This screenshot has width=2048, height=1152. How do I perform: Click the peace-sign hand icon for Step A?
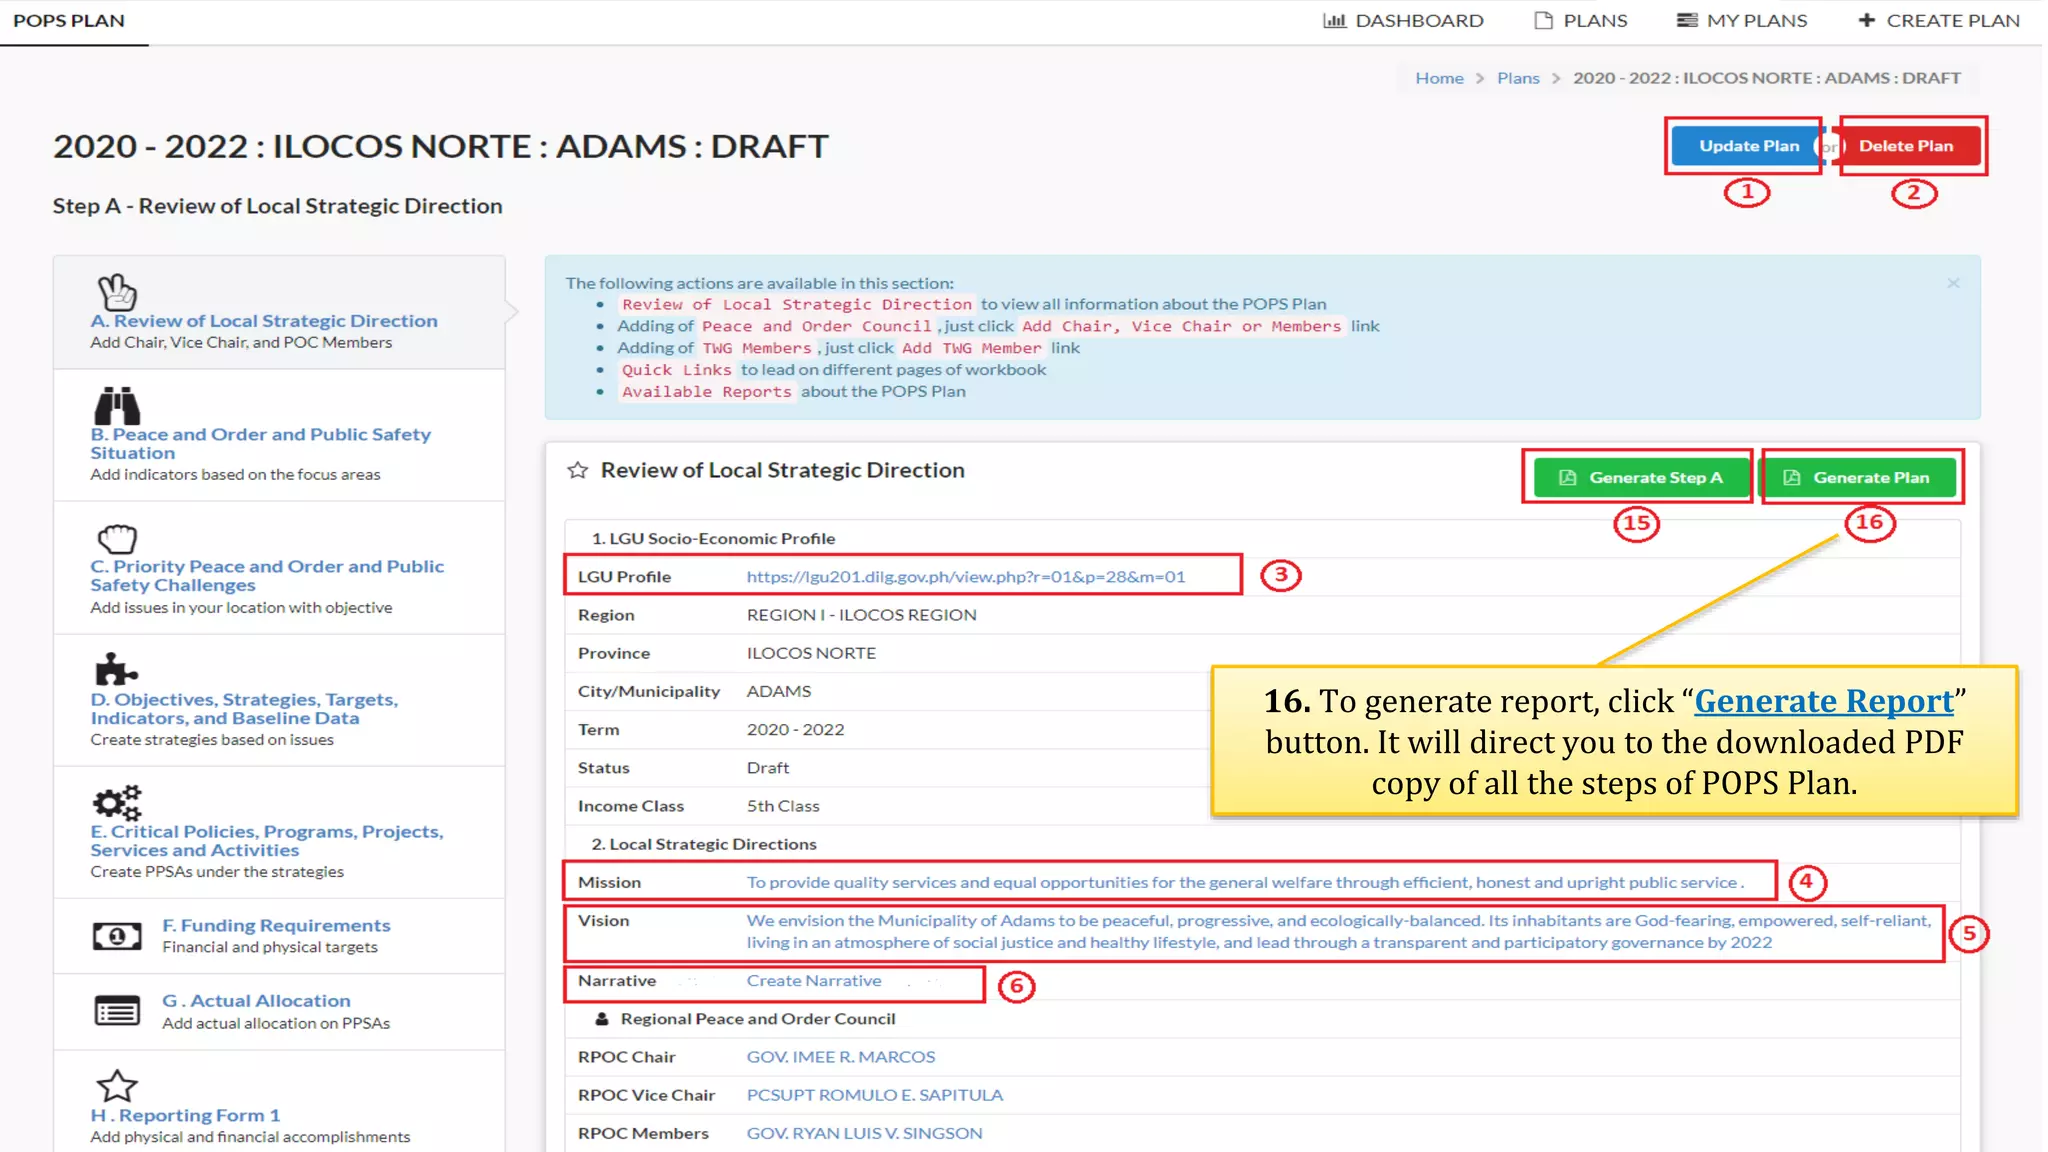point(117,292)
